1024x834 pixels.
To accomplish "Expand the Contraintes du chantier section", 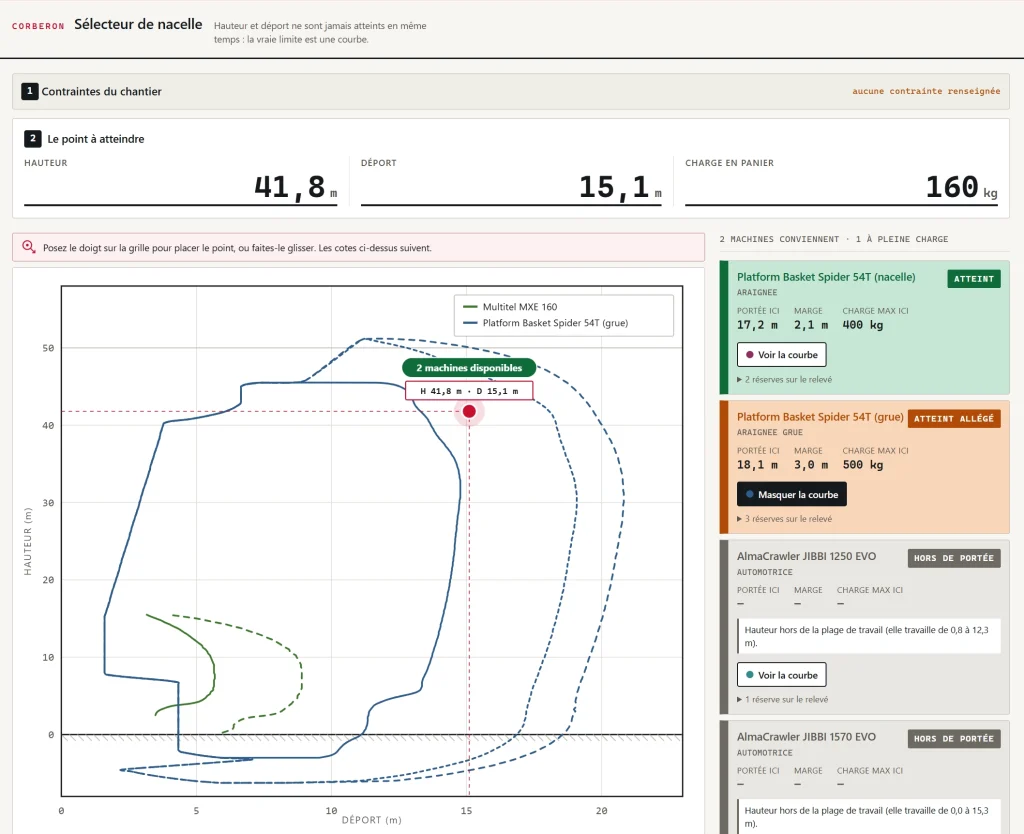I will click(511, 91).
